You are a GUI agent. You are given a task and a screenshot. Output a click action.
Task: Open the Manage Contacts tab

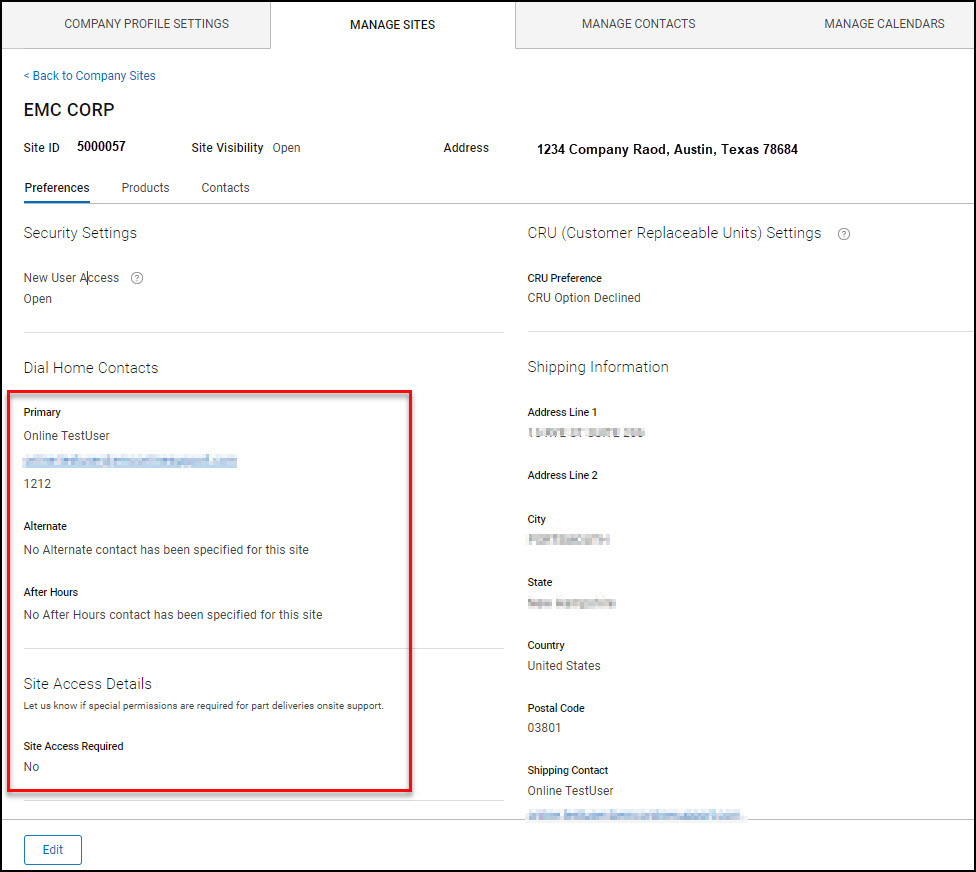tap(638, 24)
